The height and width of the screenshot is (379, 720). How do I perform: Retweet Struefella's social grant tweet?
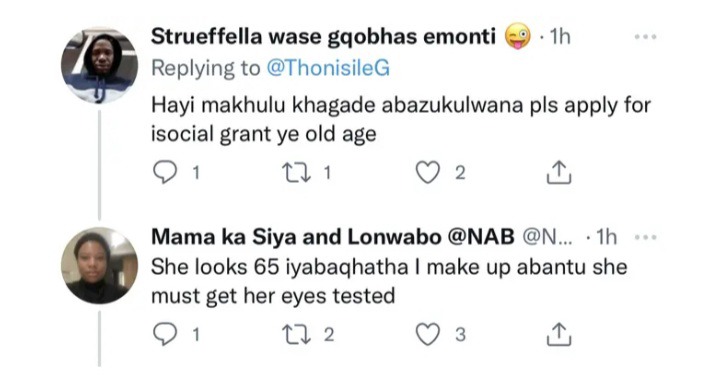click(x=296, y=172)
